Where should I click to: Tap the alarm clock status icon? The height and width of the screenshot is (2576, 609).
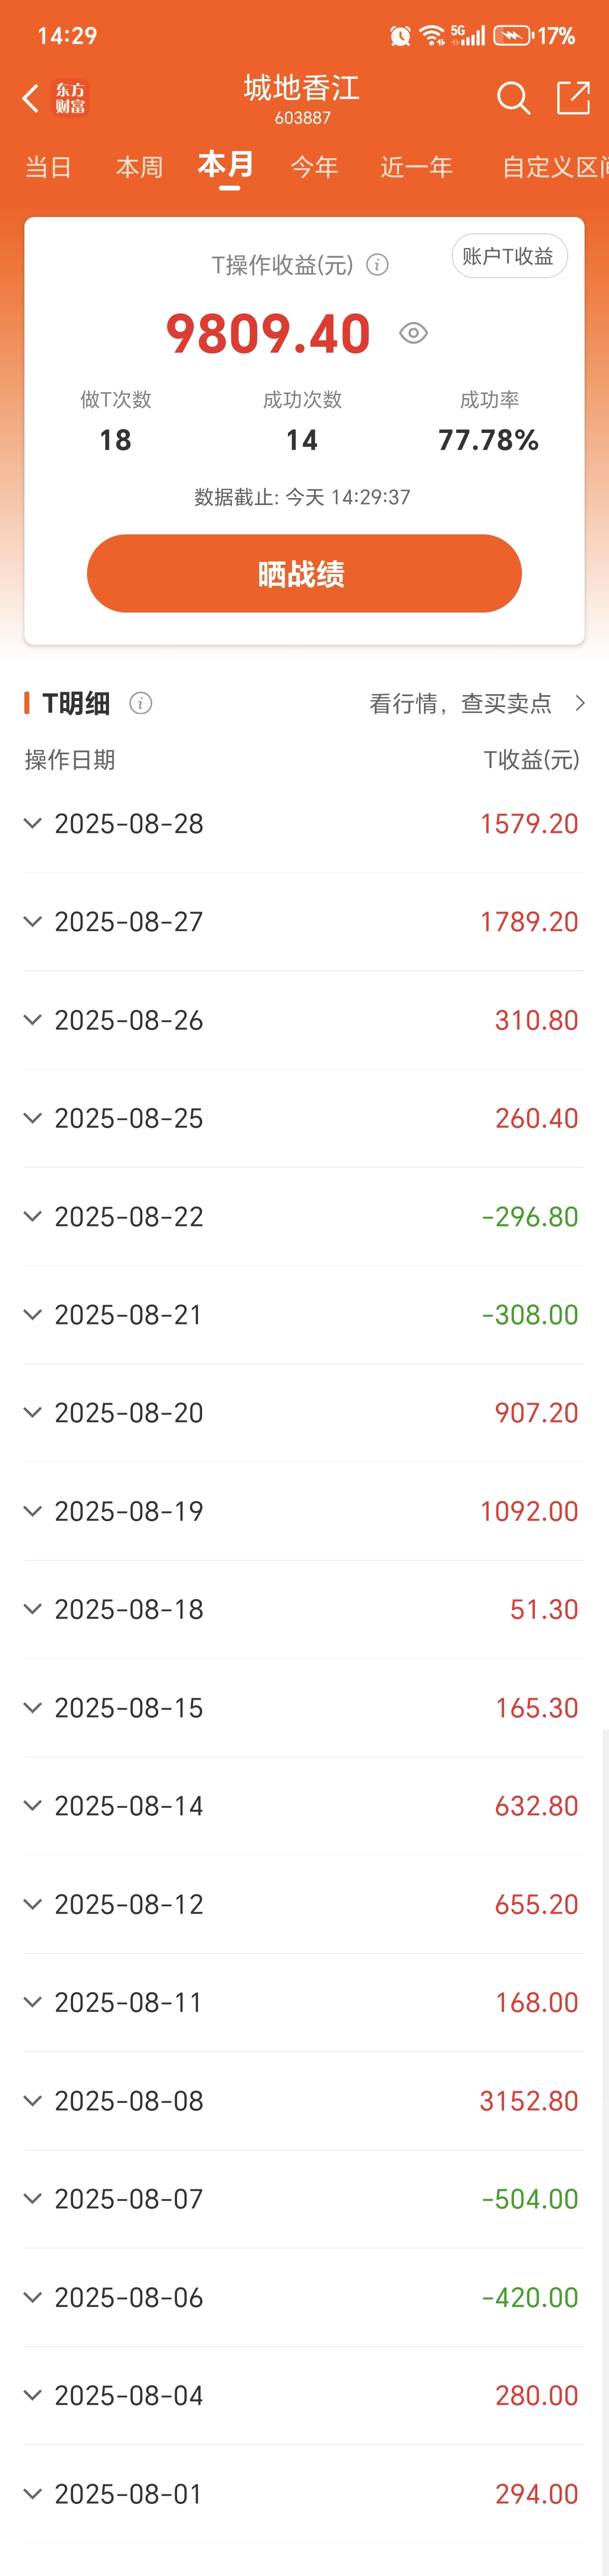pyautogui.click(x=400, y=36)
